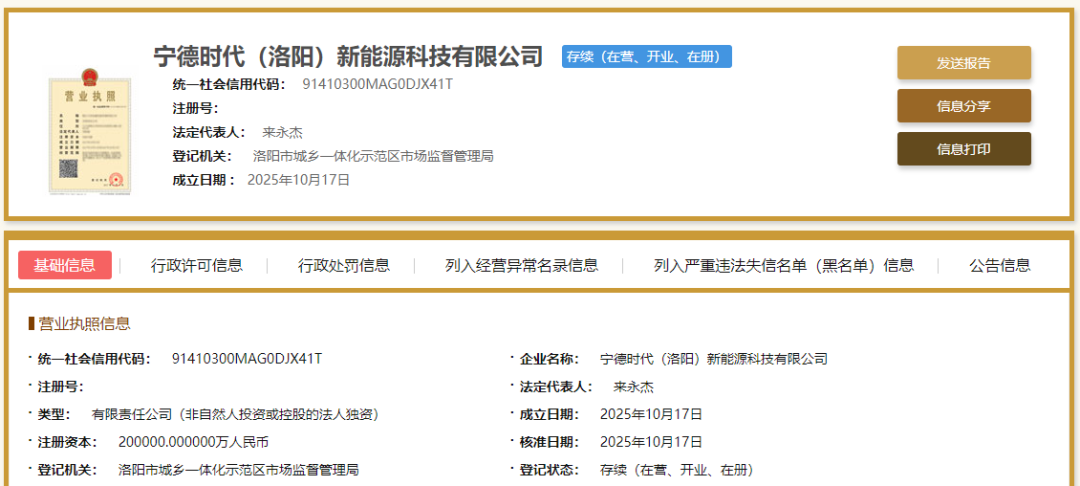Click the 登记机关 value in license details
The image size is (1080, 486).
pyautogui.click(x=238, y=469)
